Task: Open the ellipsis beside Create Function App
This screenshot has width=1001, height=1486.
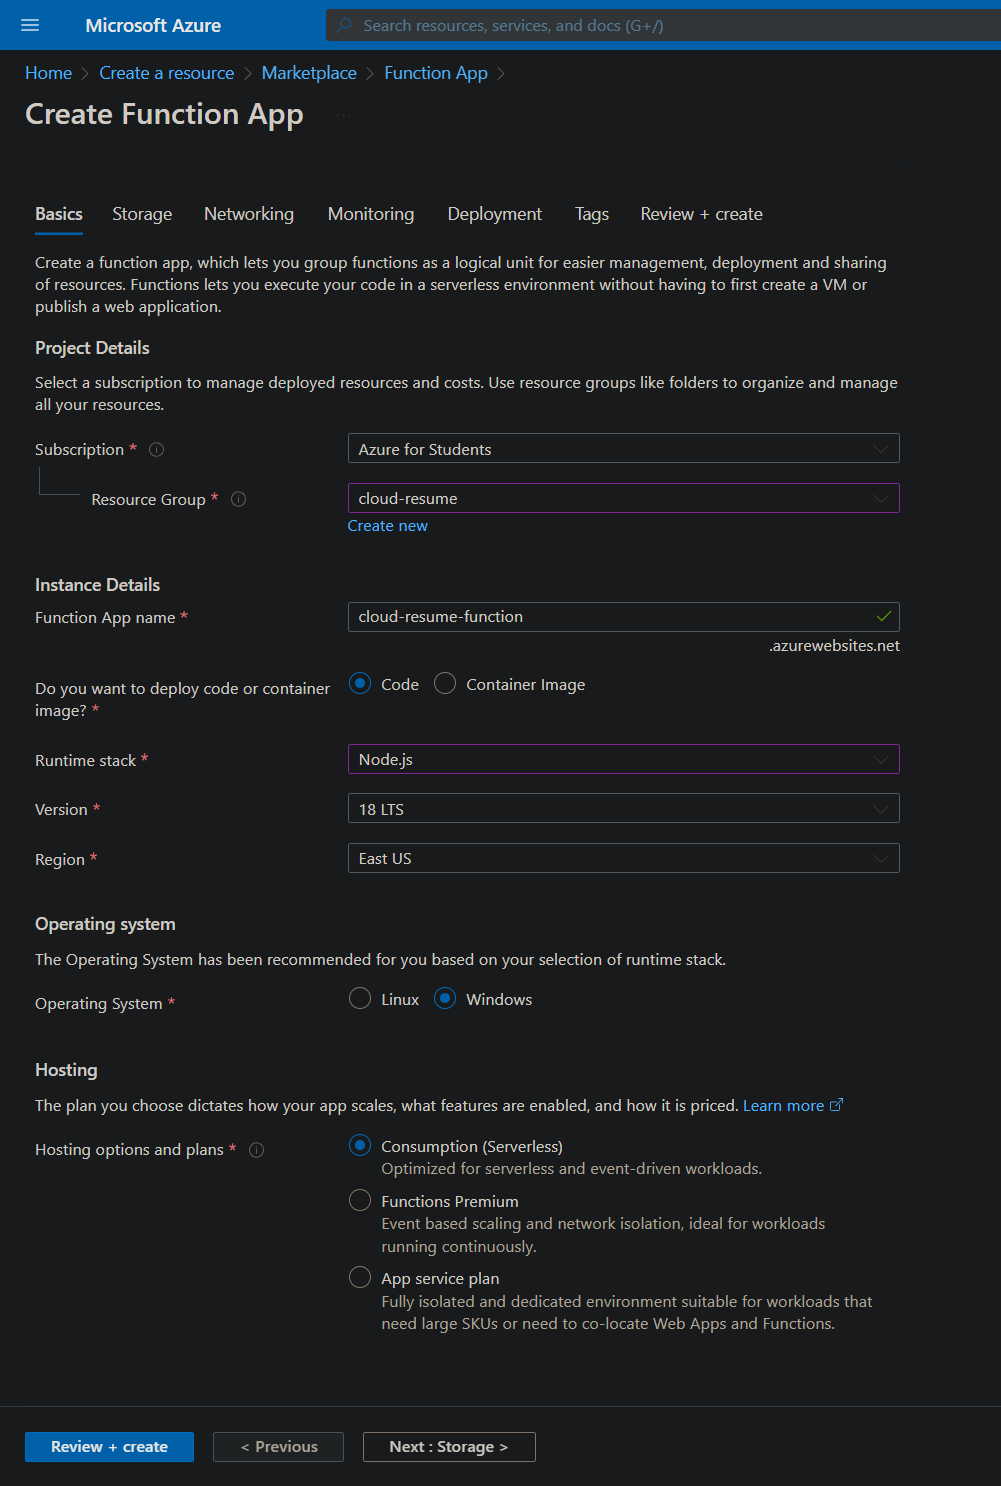Action: (344, 116)
